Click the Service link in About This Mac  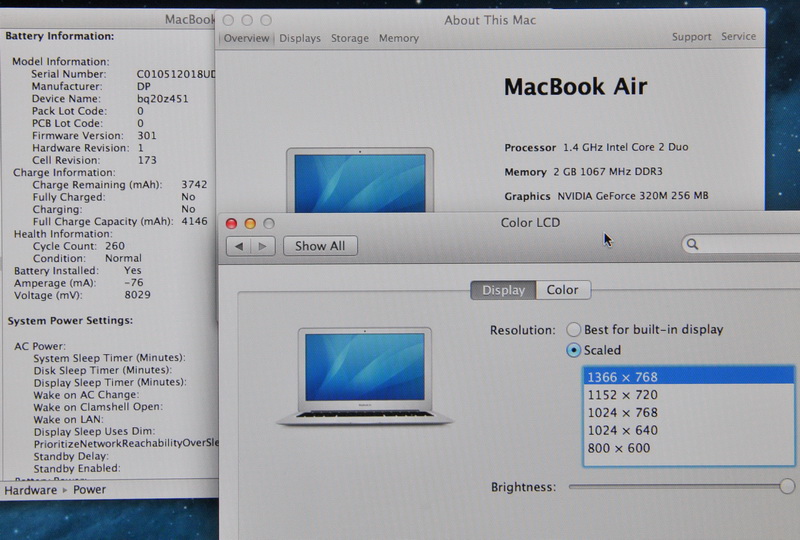[x=738, y=36]
